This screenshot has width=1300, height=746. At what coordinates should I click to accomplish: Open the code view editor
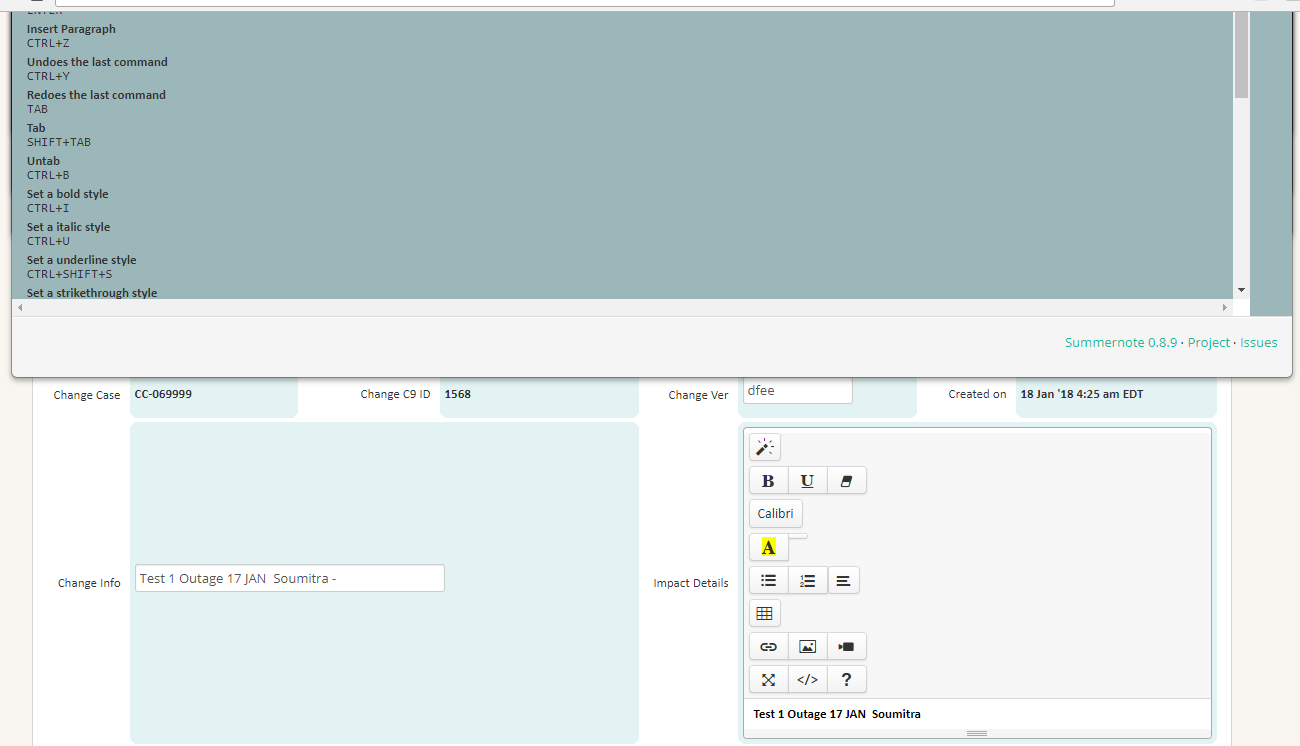[807, 679]
